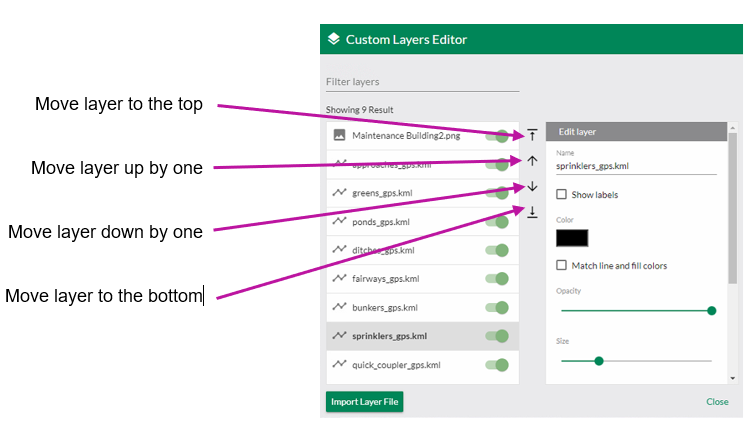Toggle visibility of approaches_gps.kml layer

tap(497, 164)
